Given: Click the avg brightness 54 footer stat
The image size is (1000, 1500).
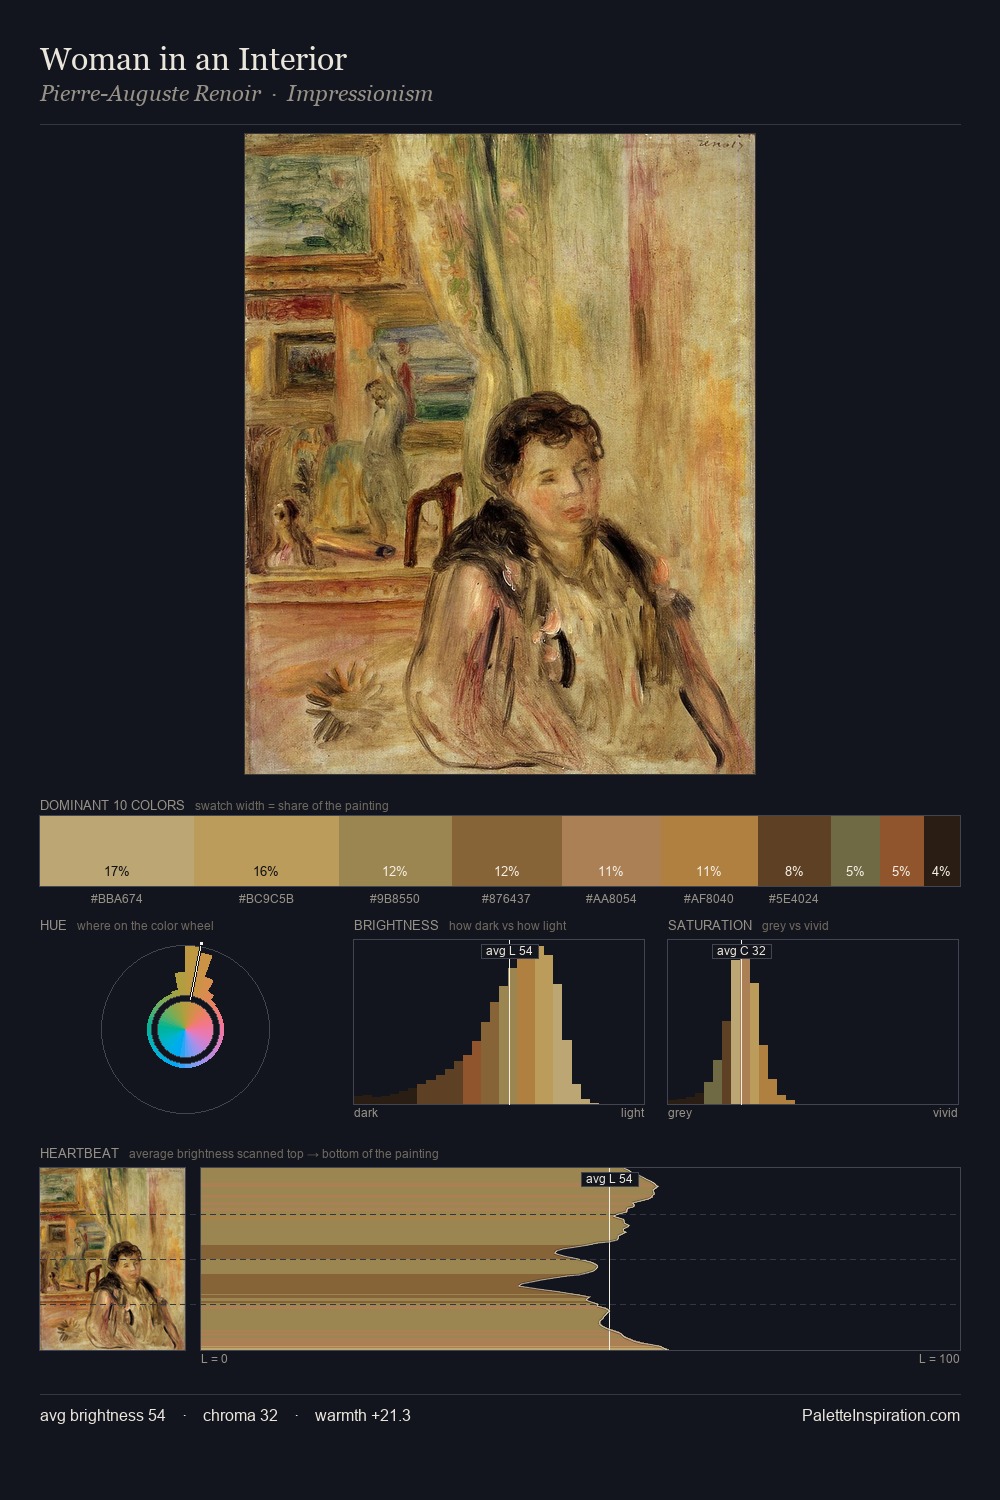Looking at the screenshot, I should pos(103,1415).
